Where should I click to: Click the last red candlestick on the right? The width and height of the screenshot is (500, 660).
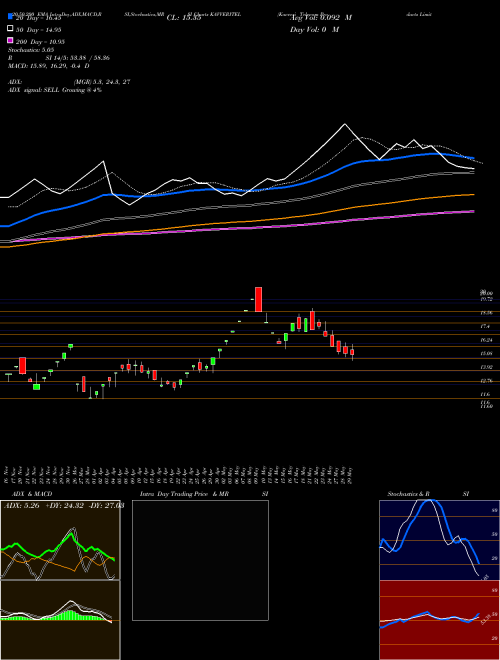click(352, 352)
